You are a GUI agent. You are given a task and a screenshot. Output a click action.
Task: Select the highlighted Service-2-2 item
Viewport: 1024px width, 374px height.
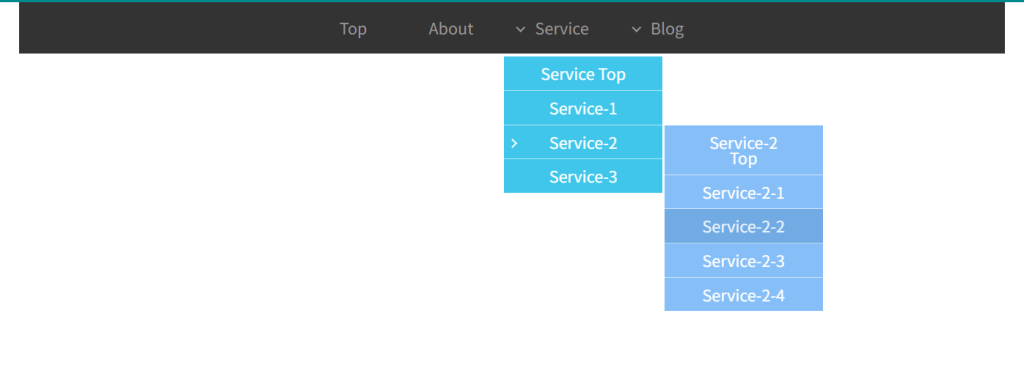pos(744,226)
